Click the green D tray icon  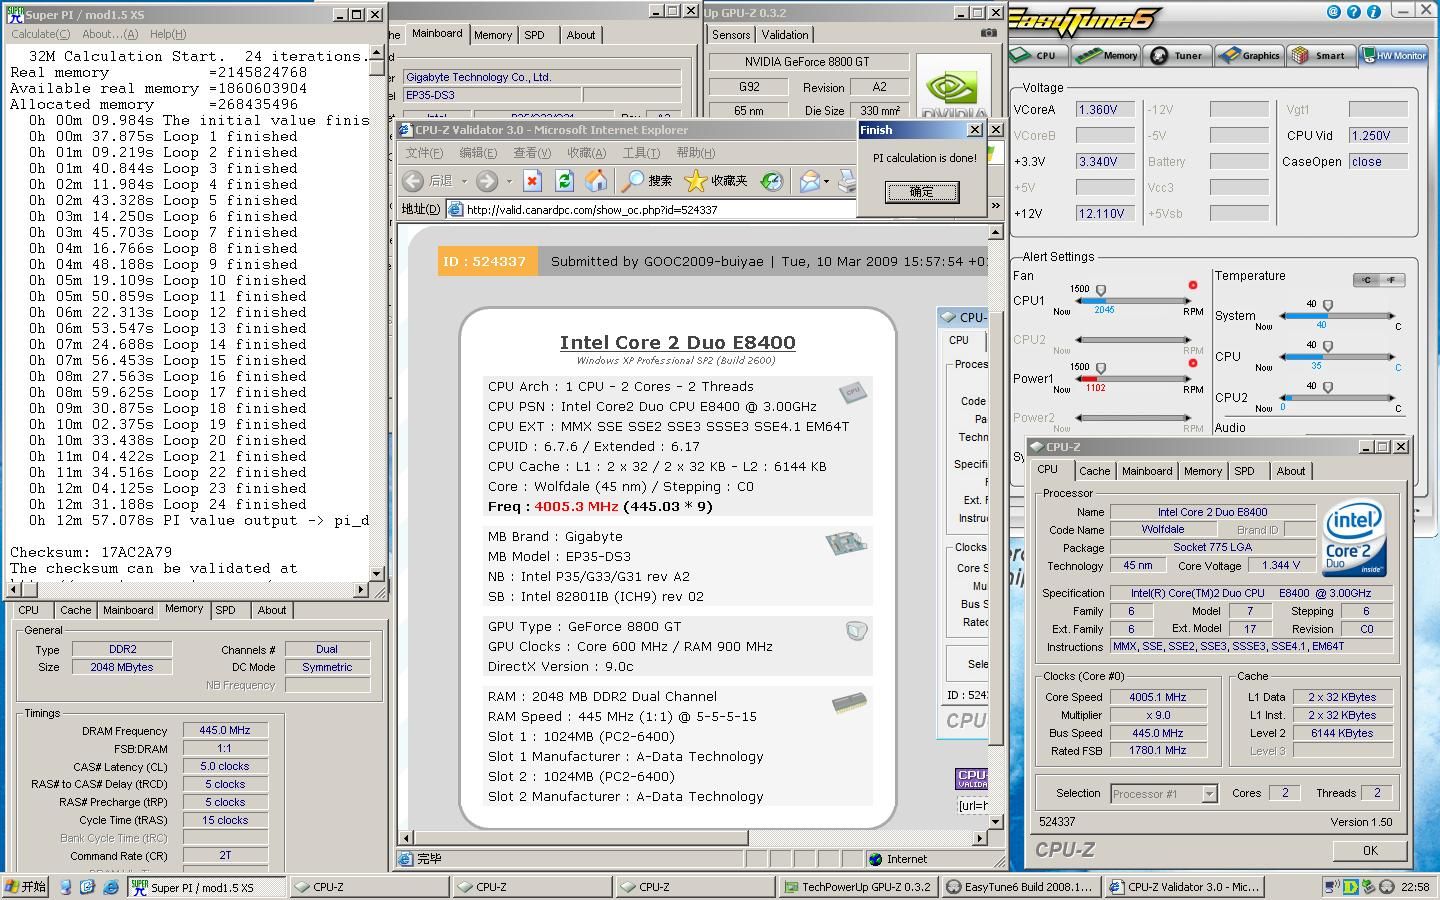[1351, 887]
